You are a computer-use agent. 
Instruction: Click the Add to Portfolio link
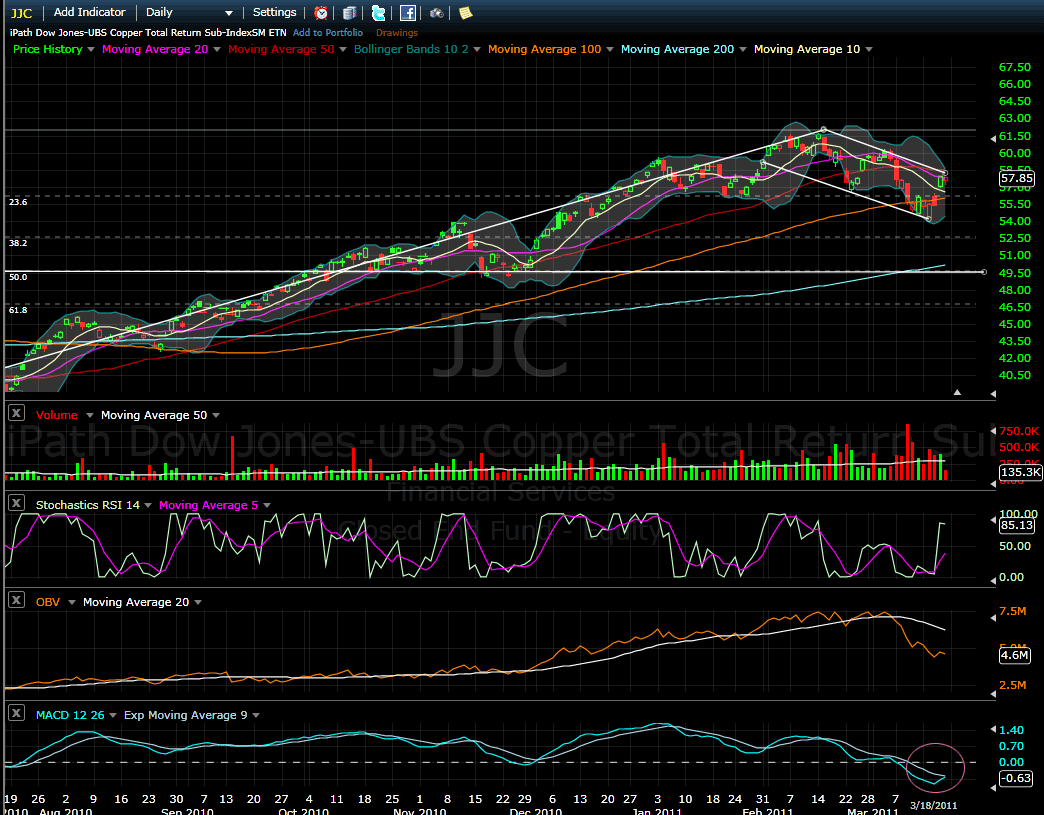coord(328,33)
